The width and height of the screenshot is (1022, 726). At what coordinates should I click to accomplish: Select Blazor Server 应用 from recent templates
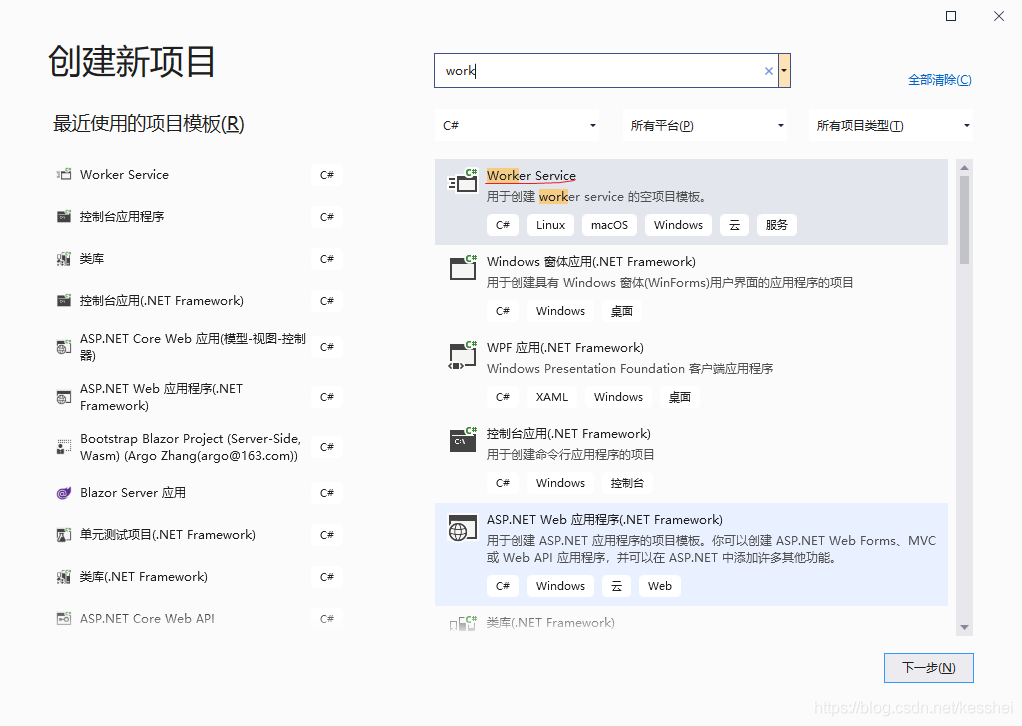click(198, 493)
